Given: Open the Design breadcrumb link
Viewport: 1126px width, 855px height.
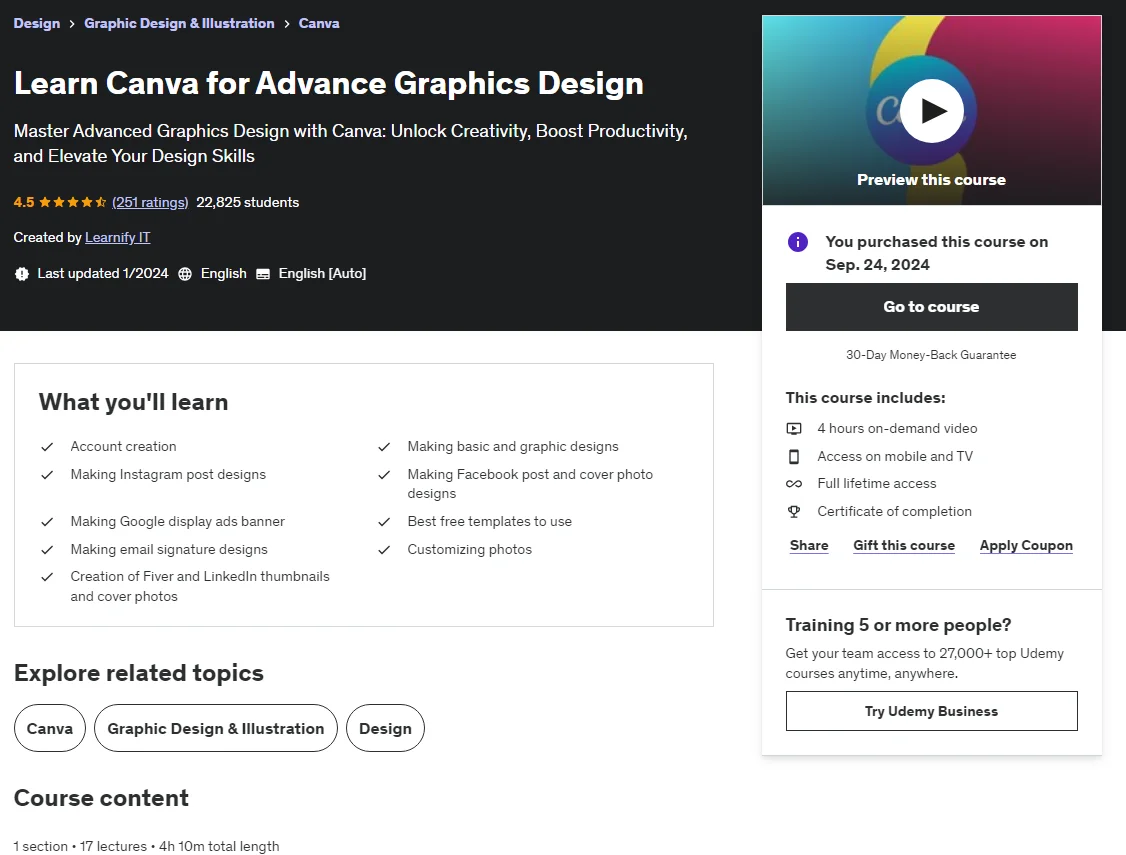Looking at the screenshot, I should 37,23.
